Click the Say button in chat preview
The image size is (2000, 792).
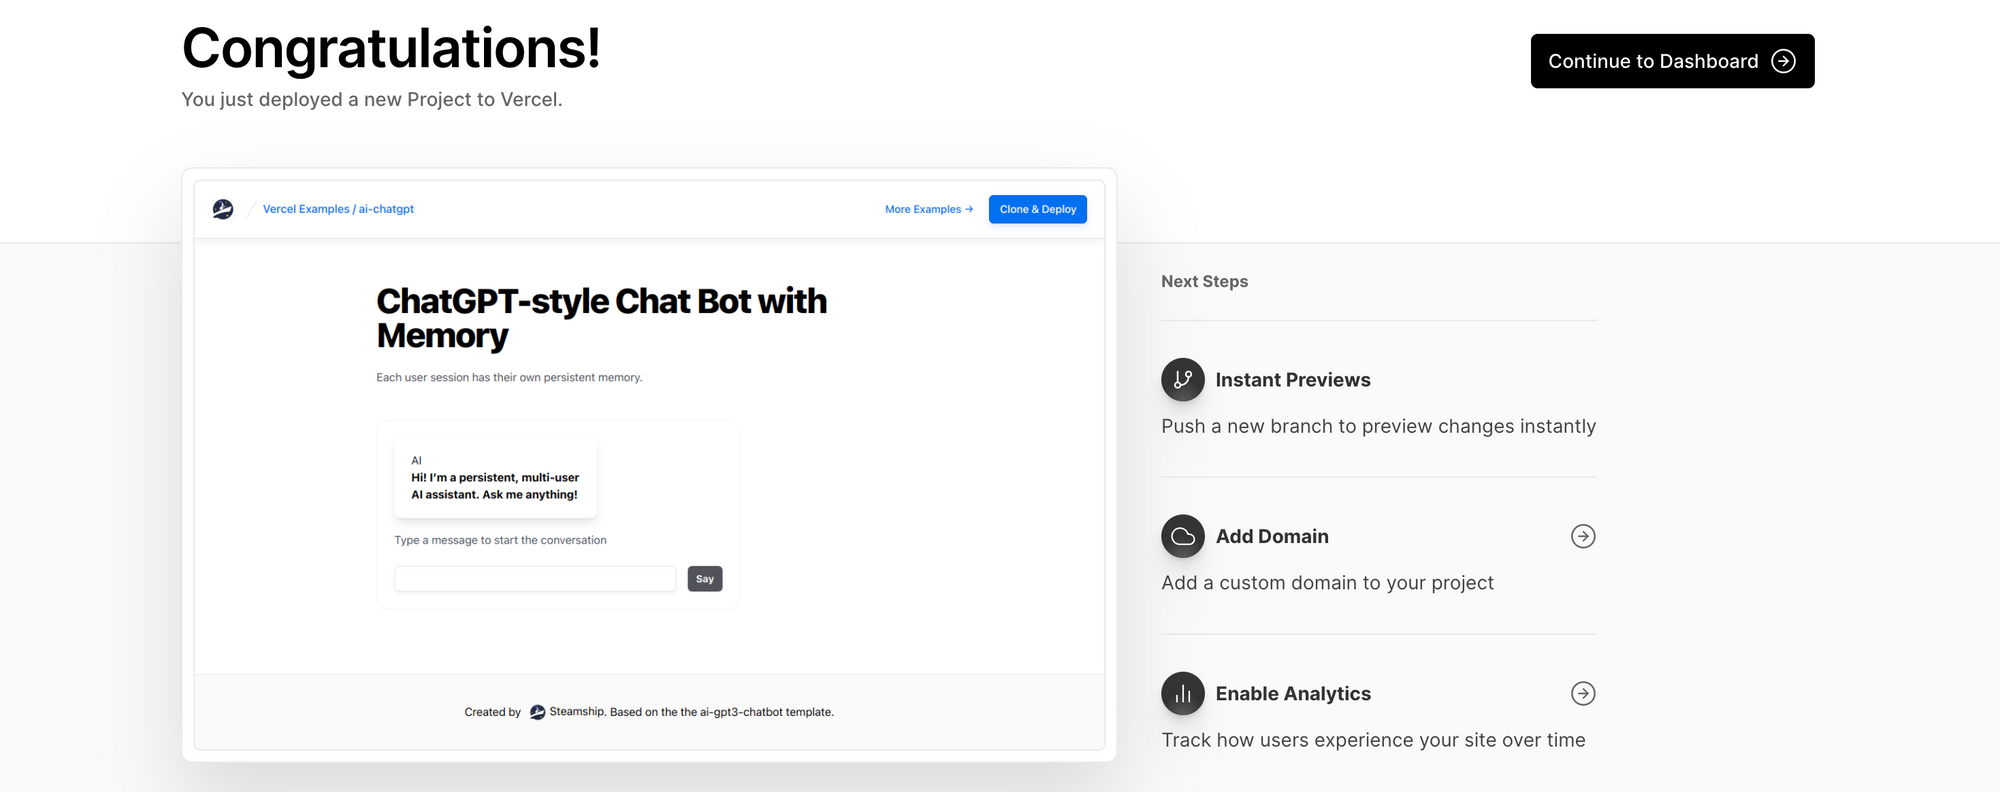(705, 579)
